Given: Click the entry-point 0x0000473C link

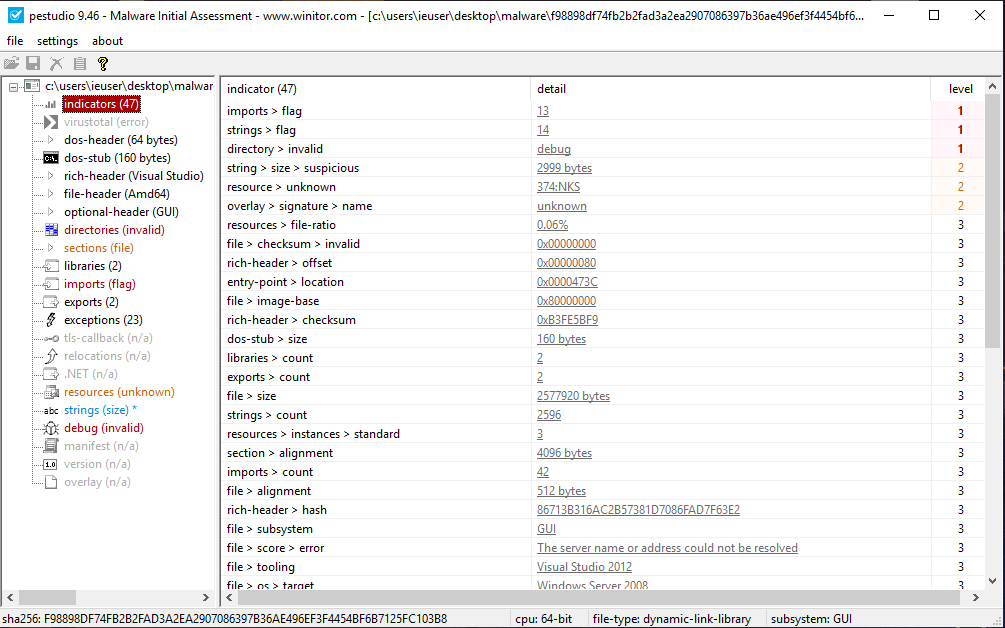Looking at the screenshot, I should pos(567,282).
